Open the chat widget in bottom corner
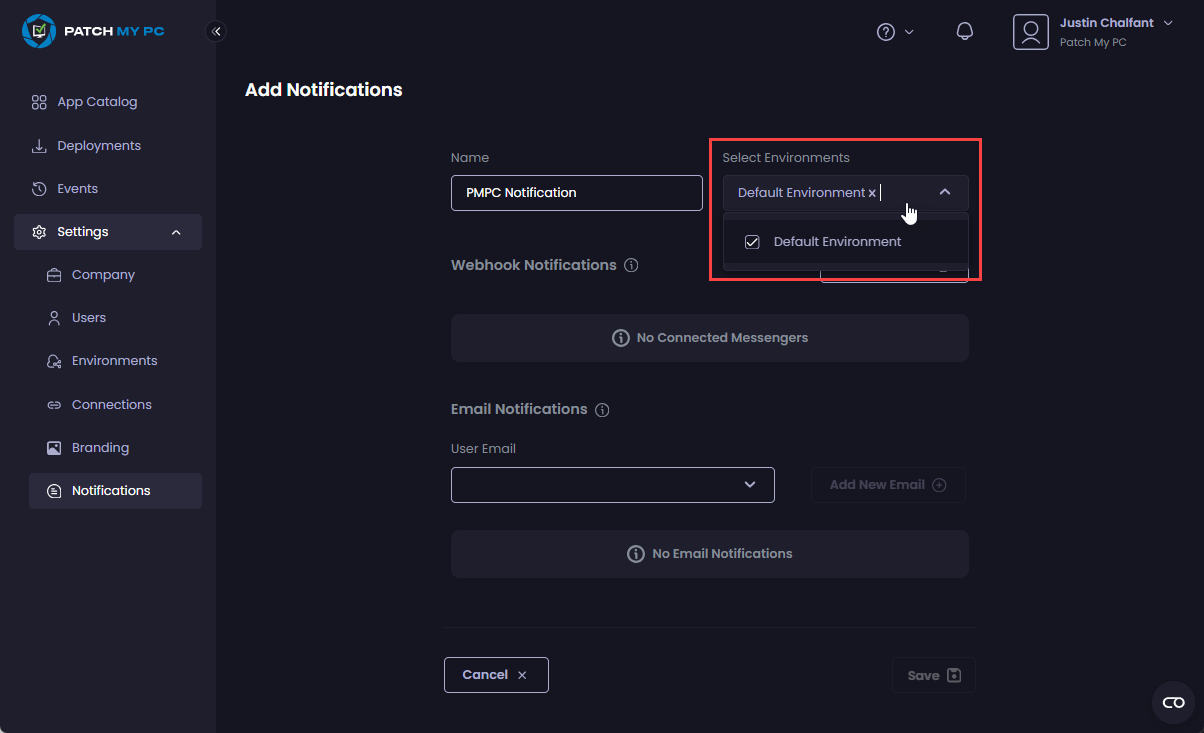Viewport: 1204px width, 733px height. 1173,702
